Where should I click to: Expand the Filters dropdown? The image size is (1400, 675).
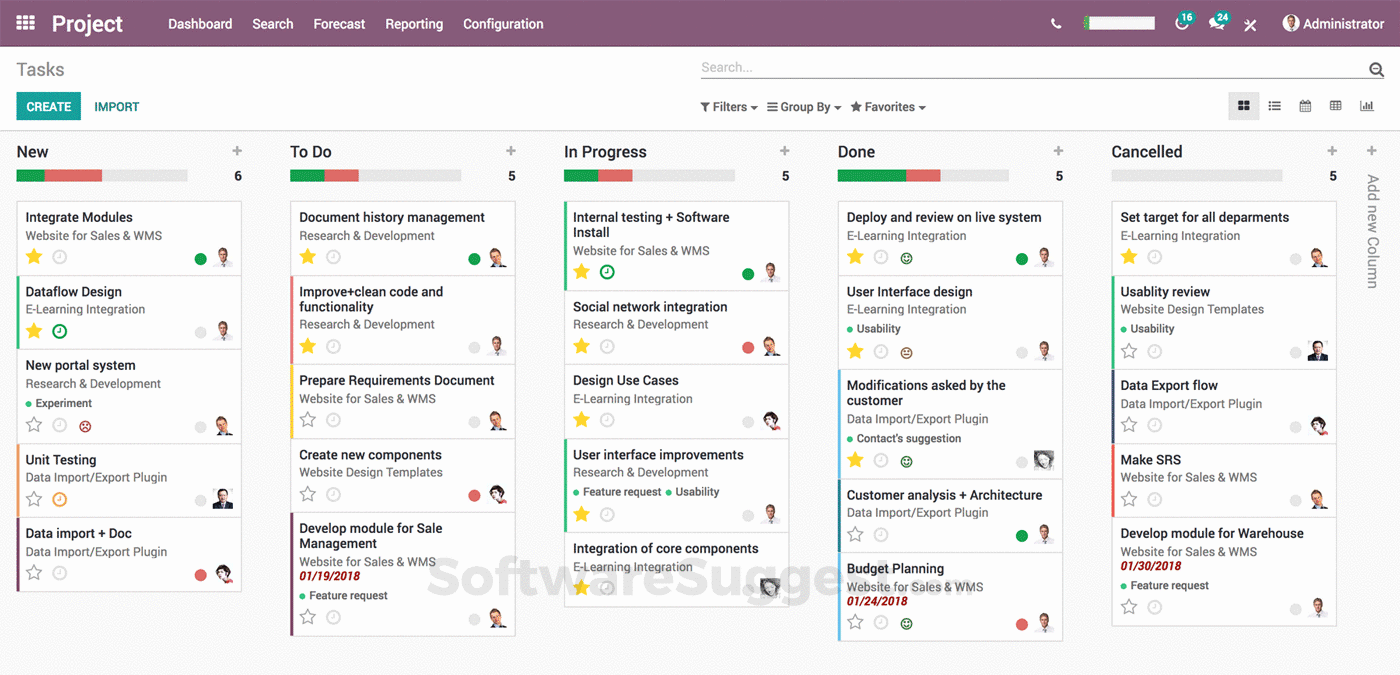pos(729,107)
